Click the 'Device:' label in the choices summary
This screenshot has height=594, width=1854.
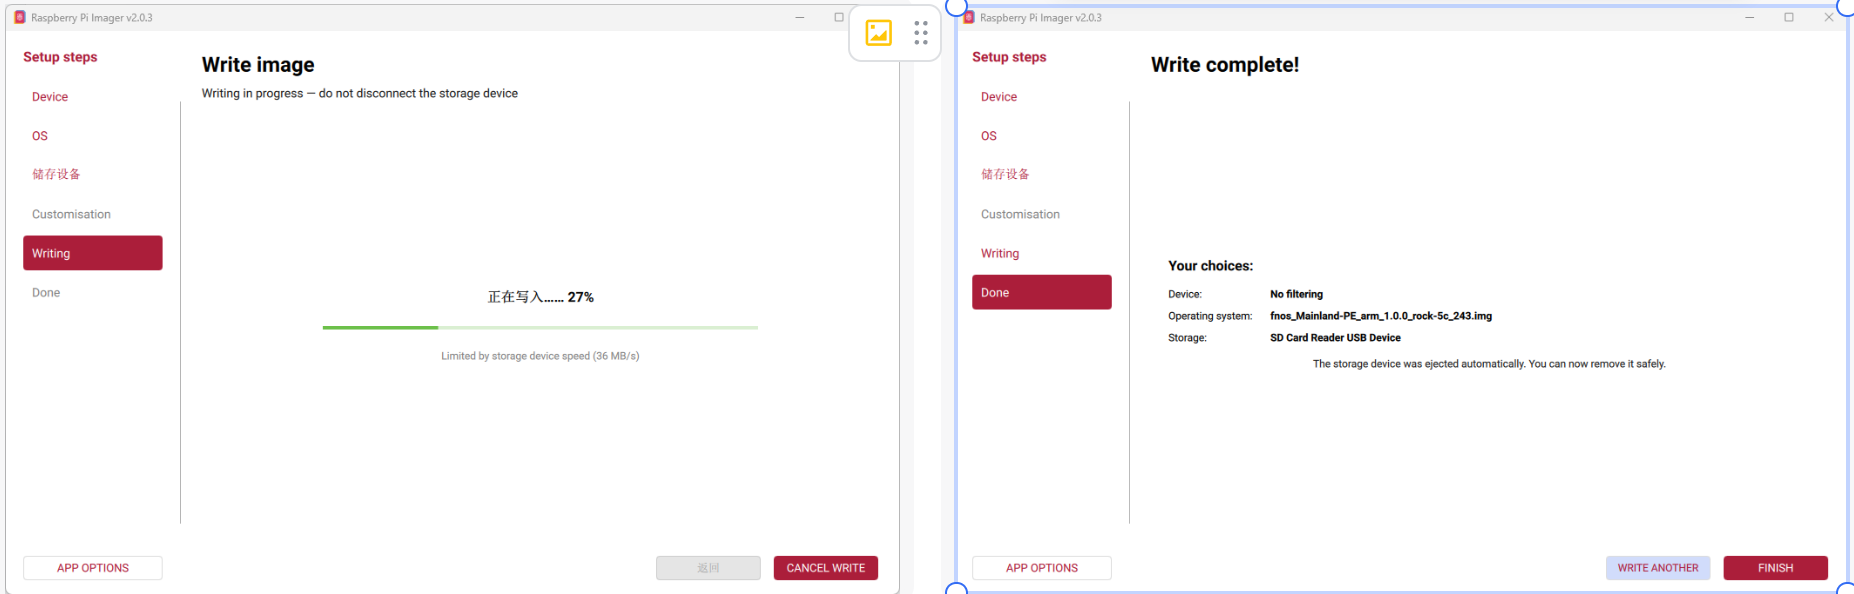tap(1185, 294)
